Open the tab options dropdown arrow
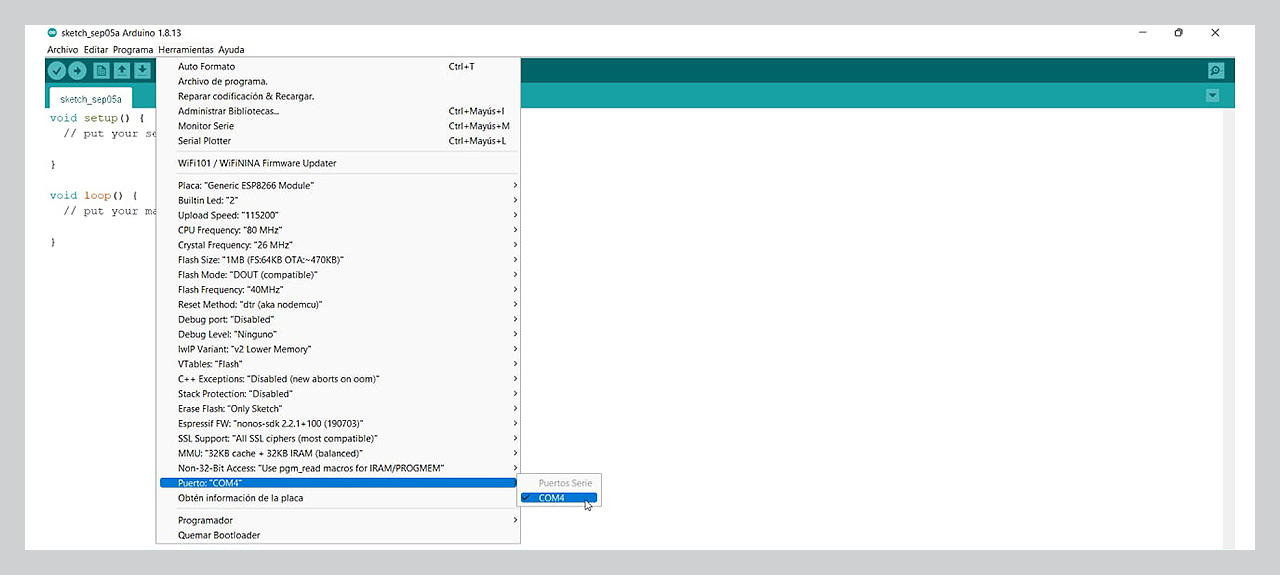 [x=1213, y=96]
